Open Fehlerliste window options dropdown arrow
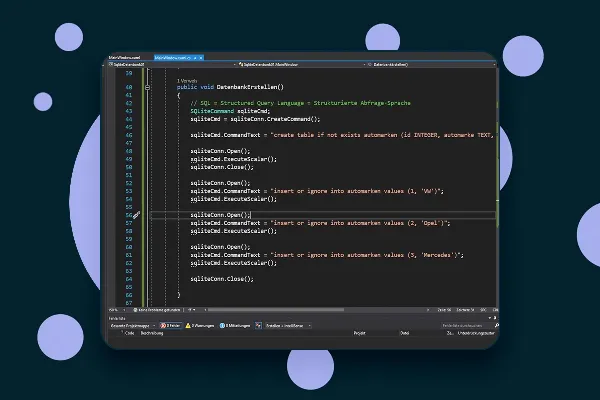This screenshot has height=400, width=600. point(489,318)
